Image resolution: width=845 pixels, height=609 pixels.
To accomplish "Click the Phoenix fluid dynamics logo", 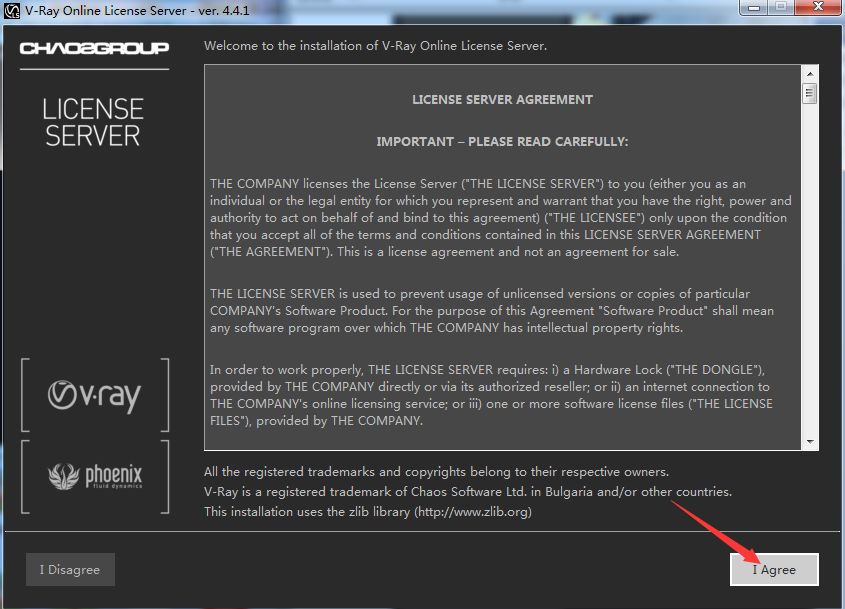I will [95, 476].
